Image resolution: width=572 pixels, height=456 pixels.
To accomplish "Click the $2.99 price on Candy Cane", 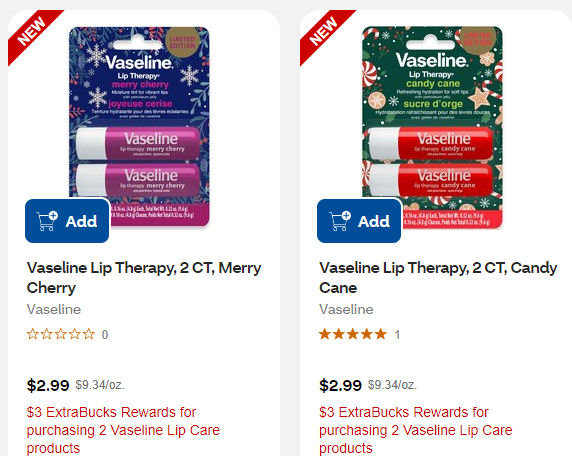I will [x=340, y=385].
